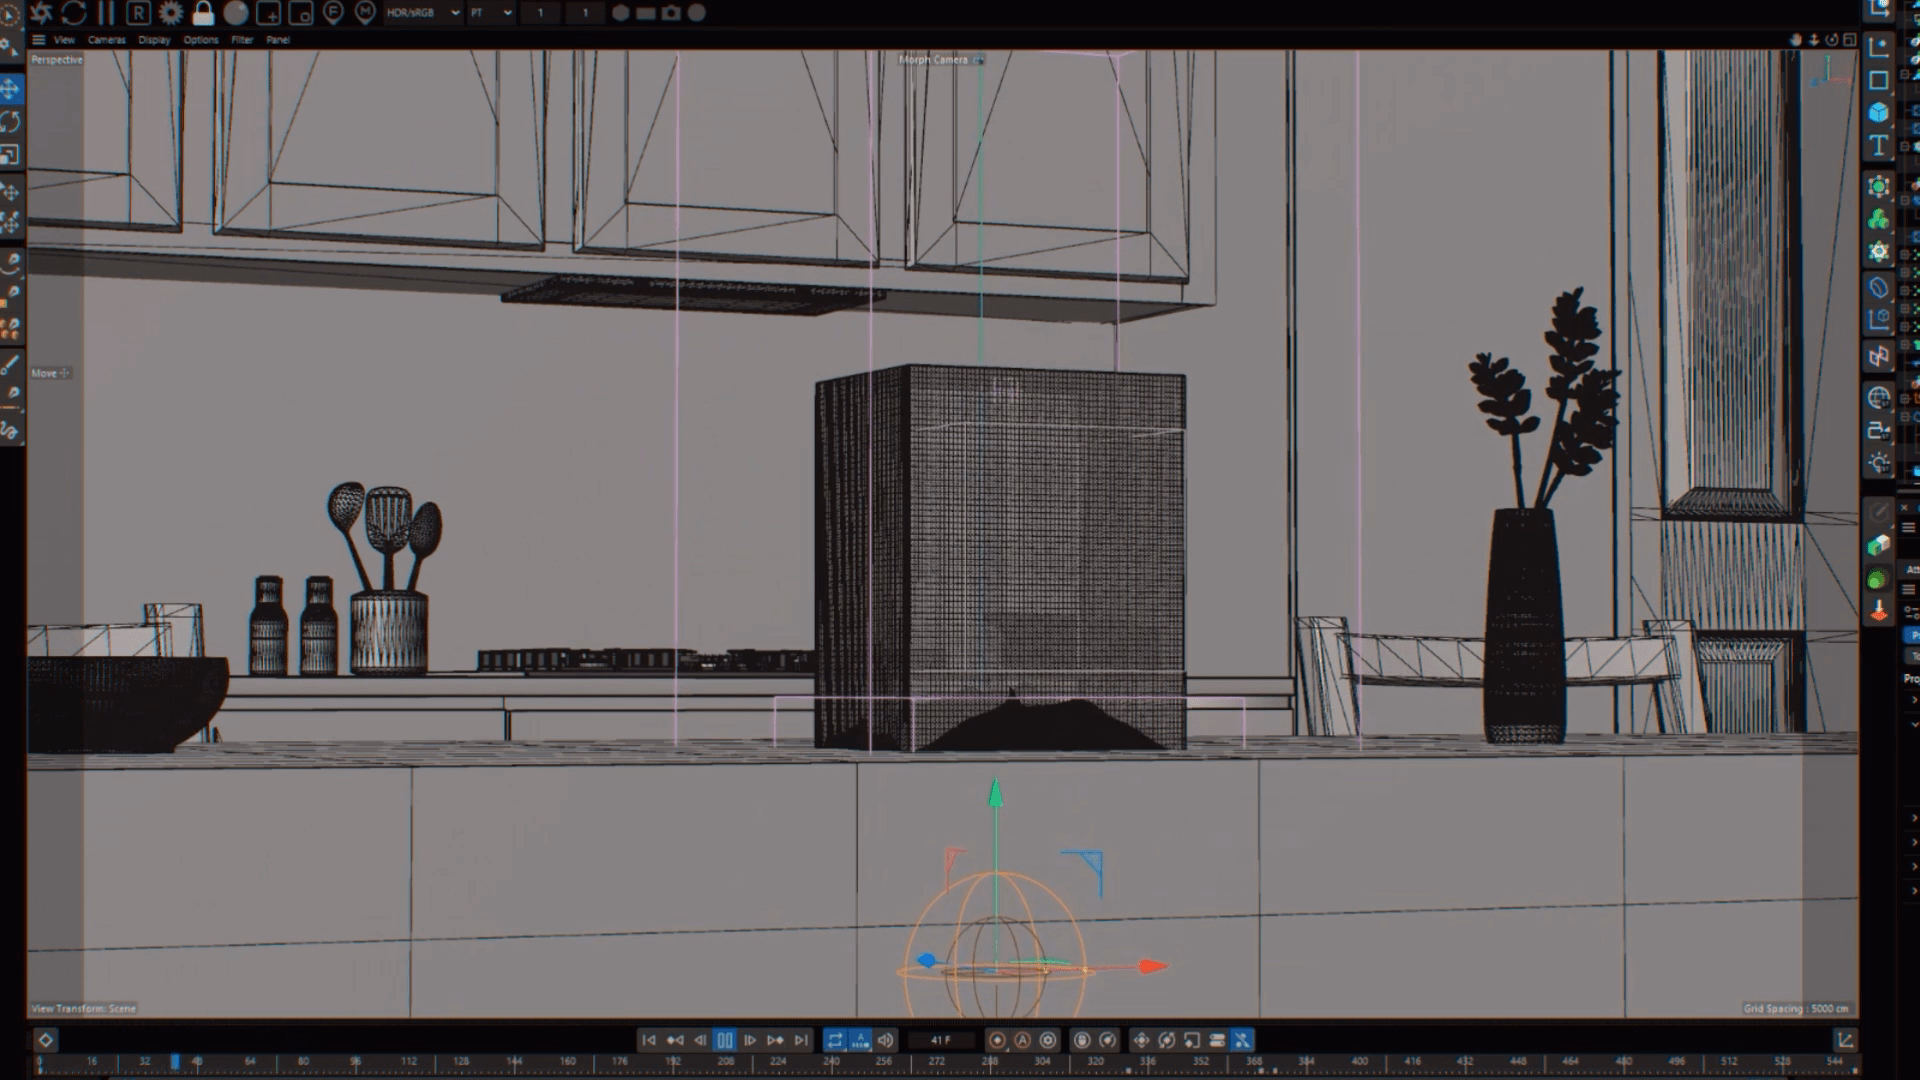Toggle scale key channel icon

pyautogui.click(x=1192, y=1040)
